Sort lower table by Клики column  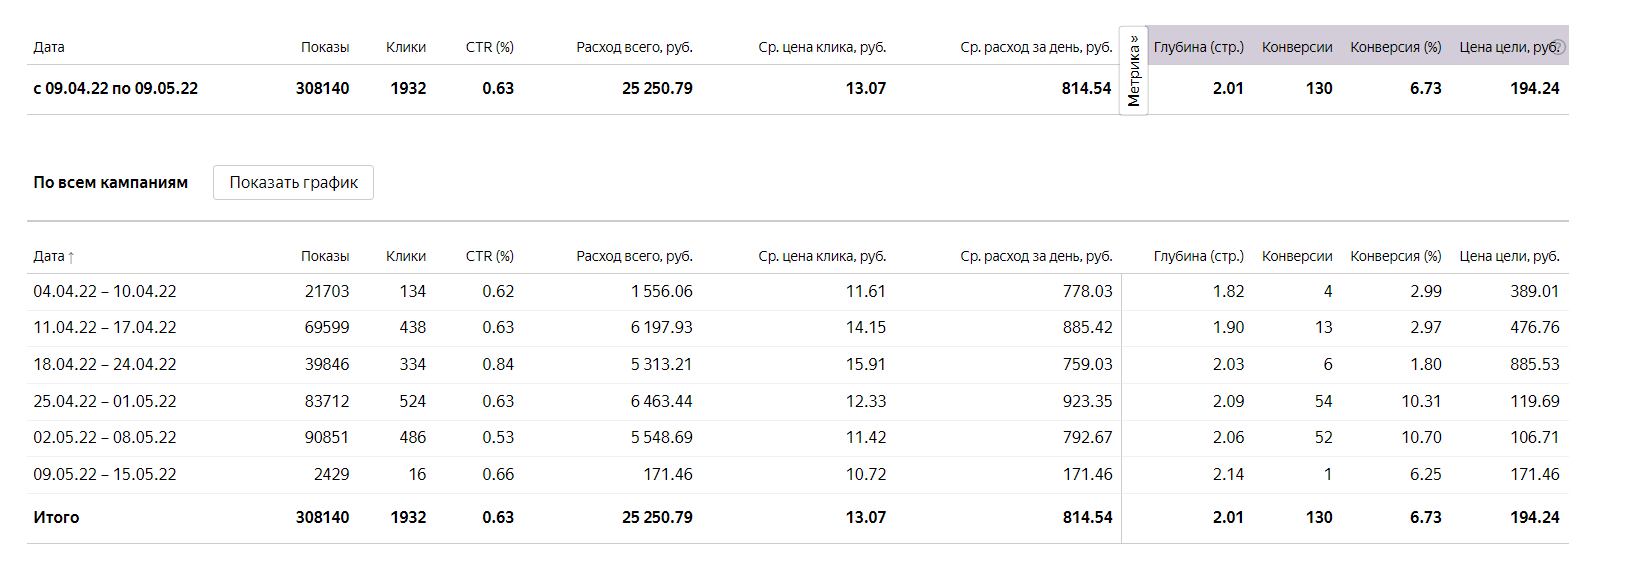point(406,256)
